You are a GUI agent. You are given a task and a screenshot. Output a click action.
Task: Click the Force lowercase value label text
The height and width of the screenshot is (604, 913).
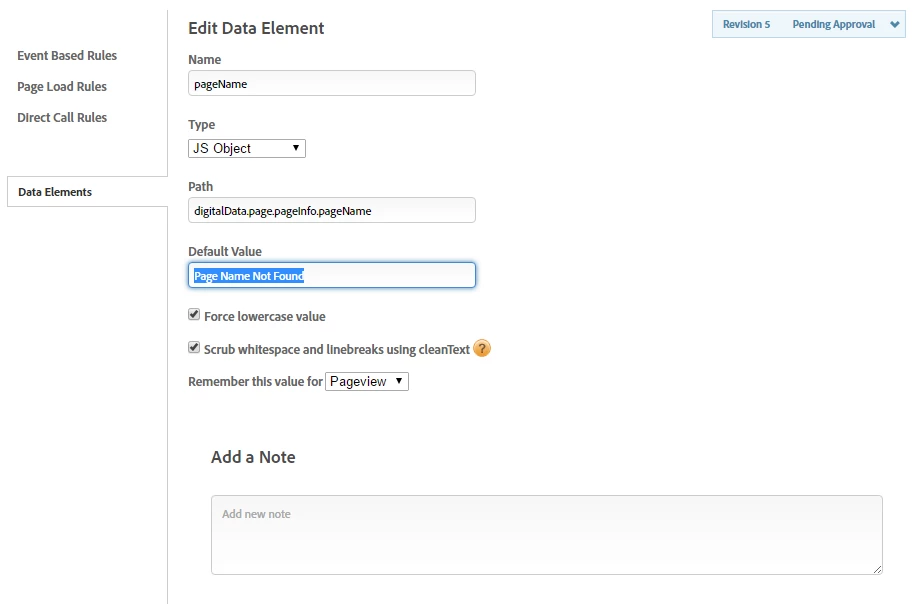[x=265, y=316]
